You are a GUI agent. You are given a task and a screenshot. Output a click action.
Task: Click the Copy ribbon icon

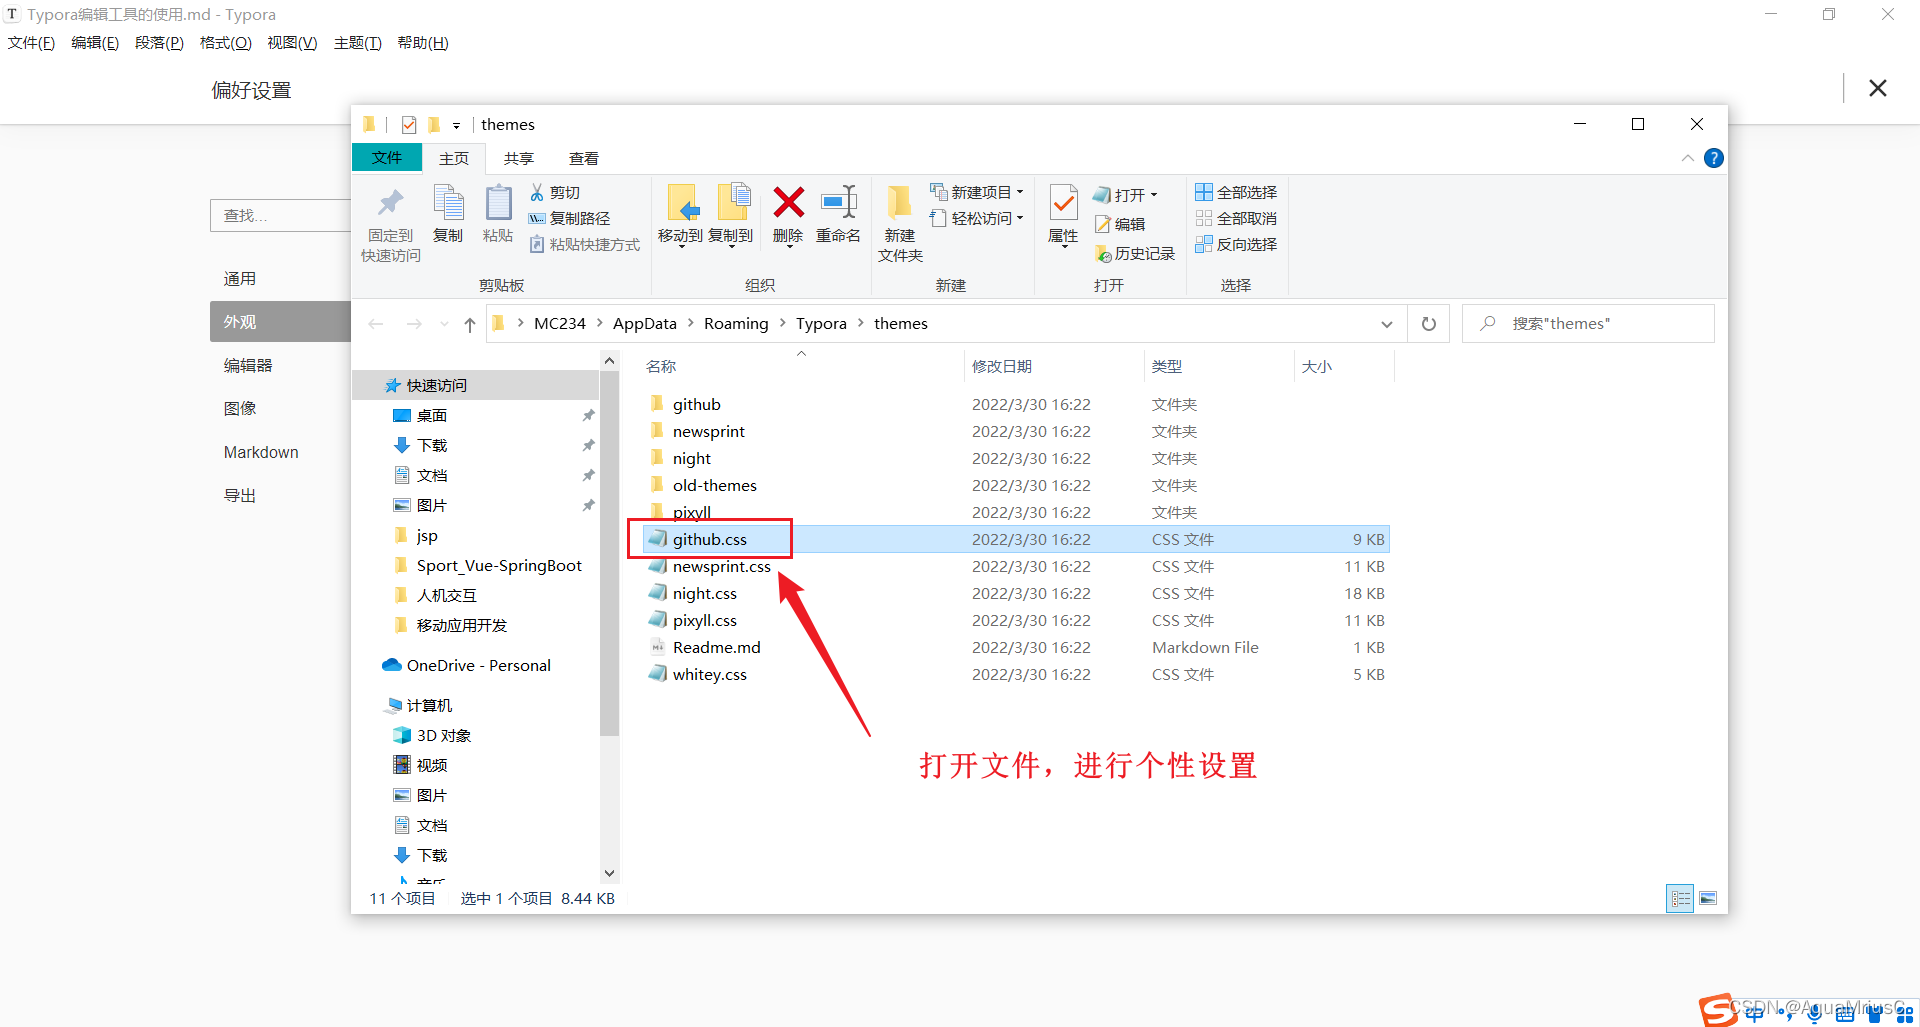448,203
